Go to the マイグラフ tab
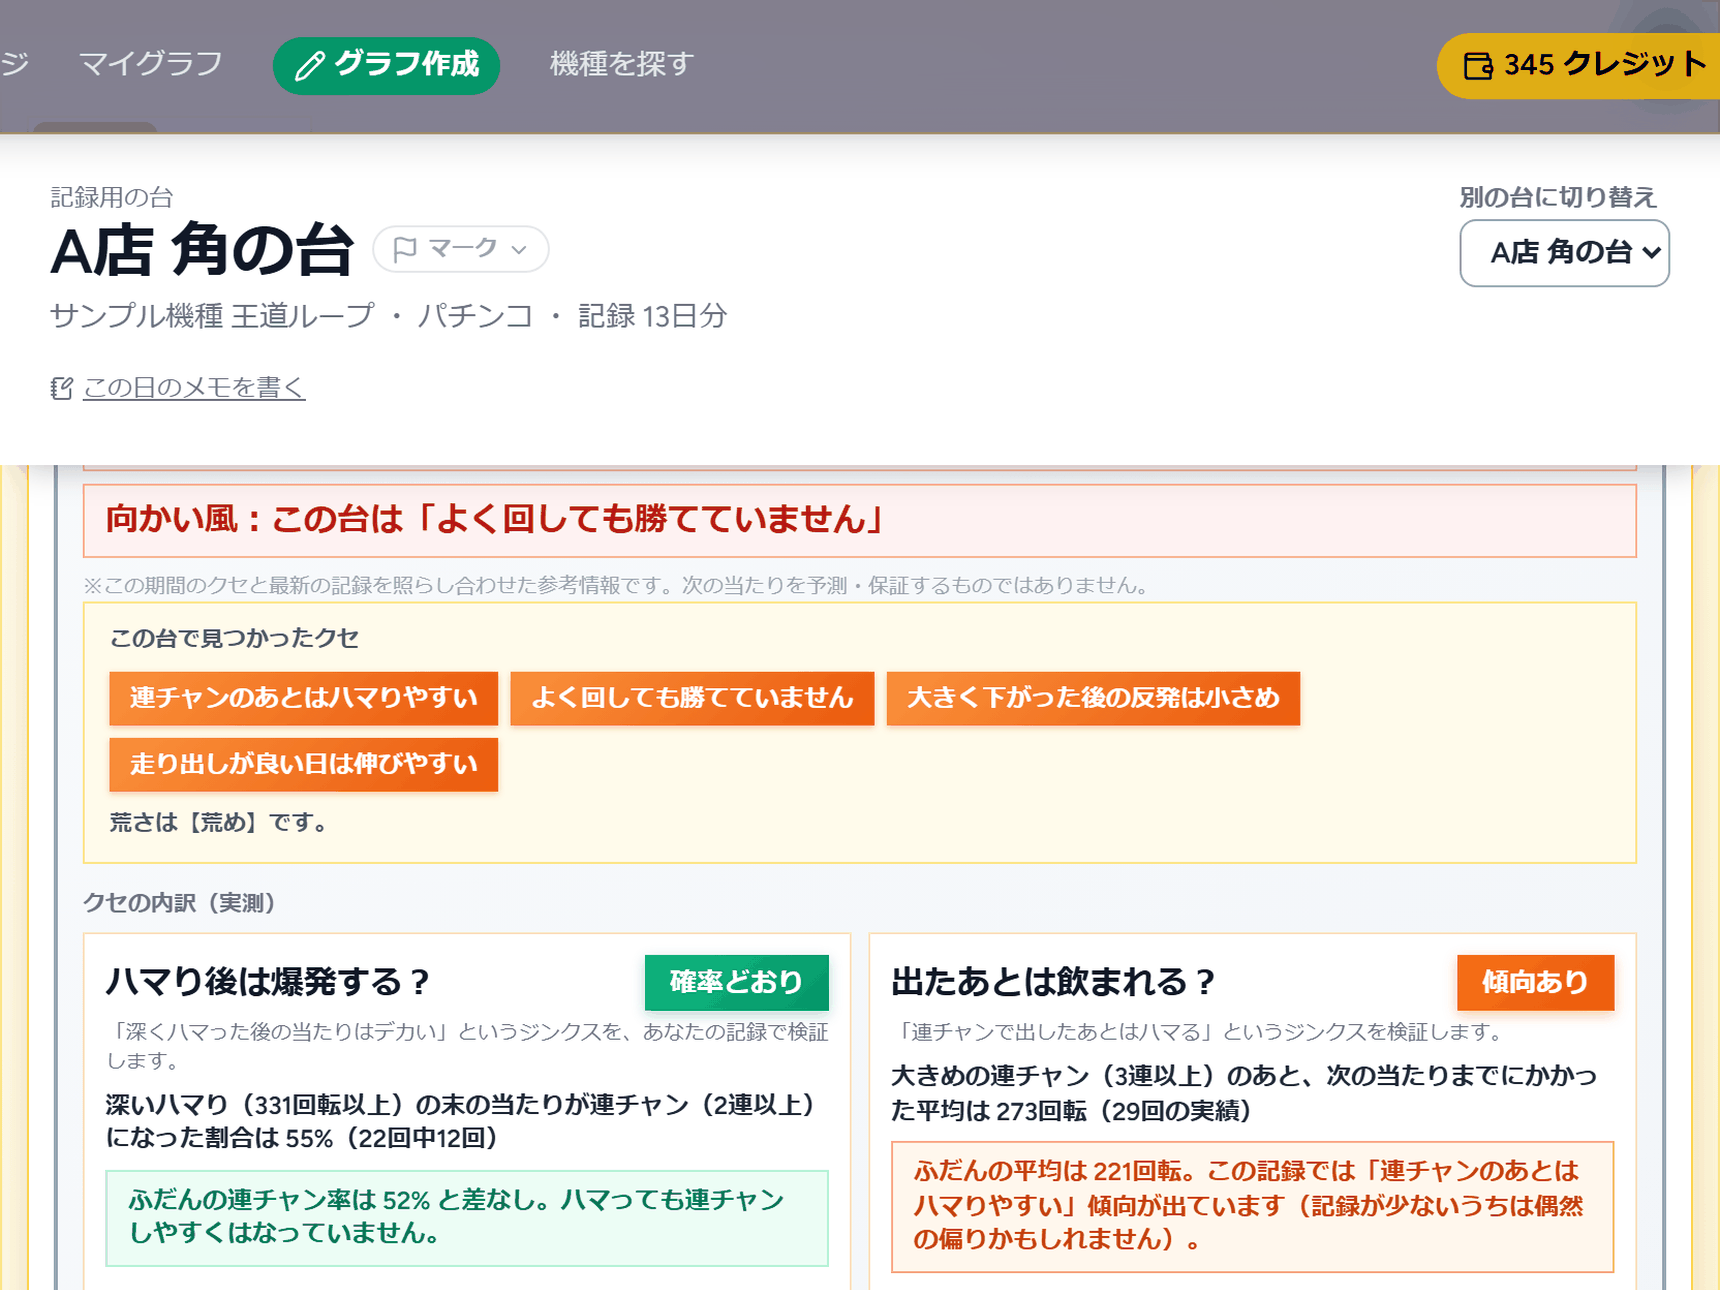The image size is (1720, 1290). (x=151, y=64)
